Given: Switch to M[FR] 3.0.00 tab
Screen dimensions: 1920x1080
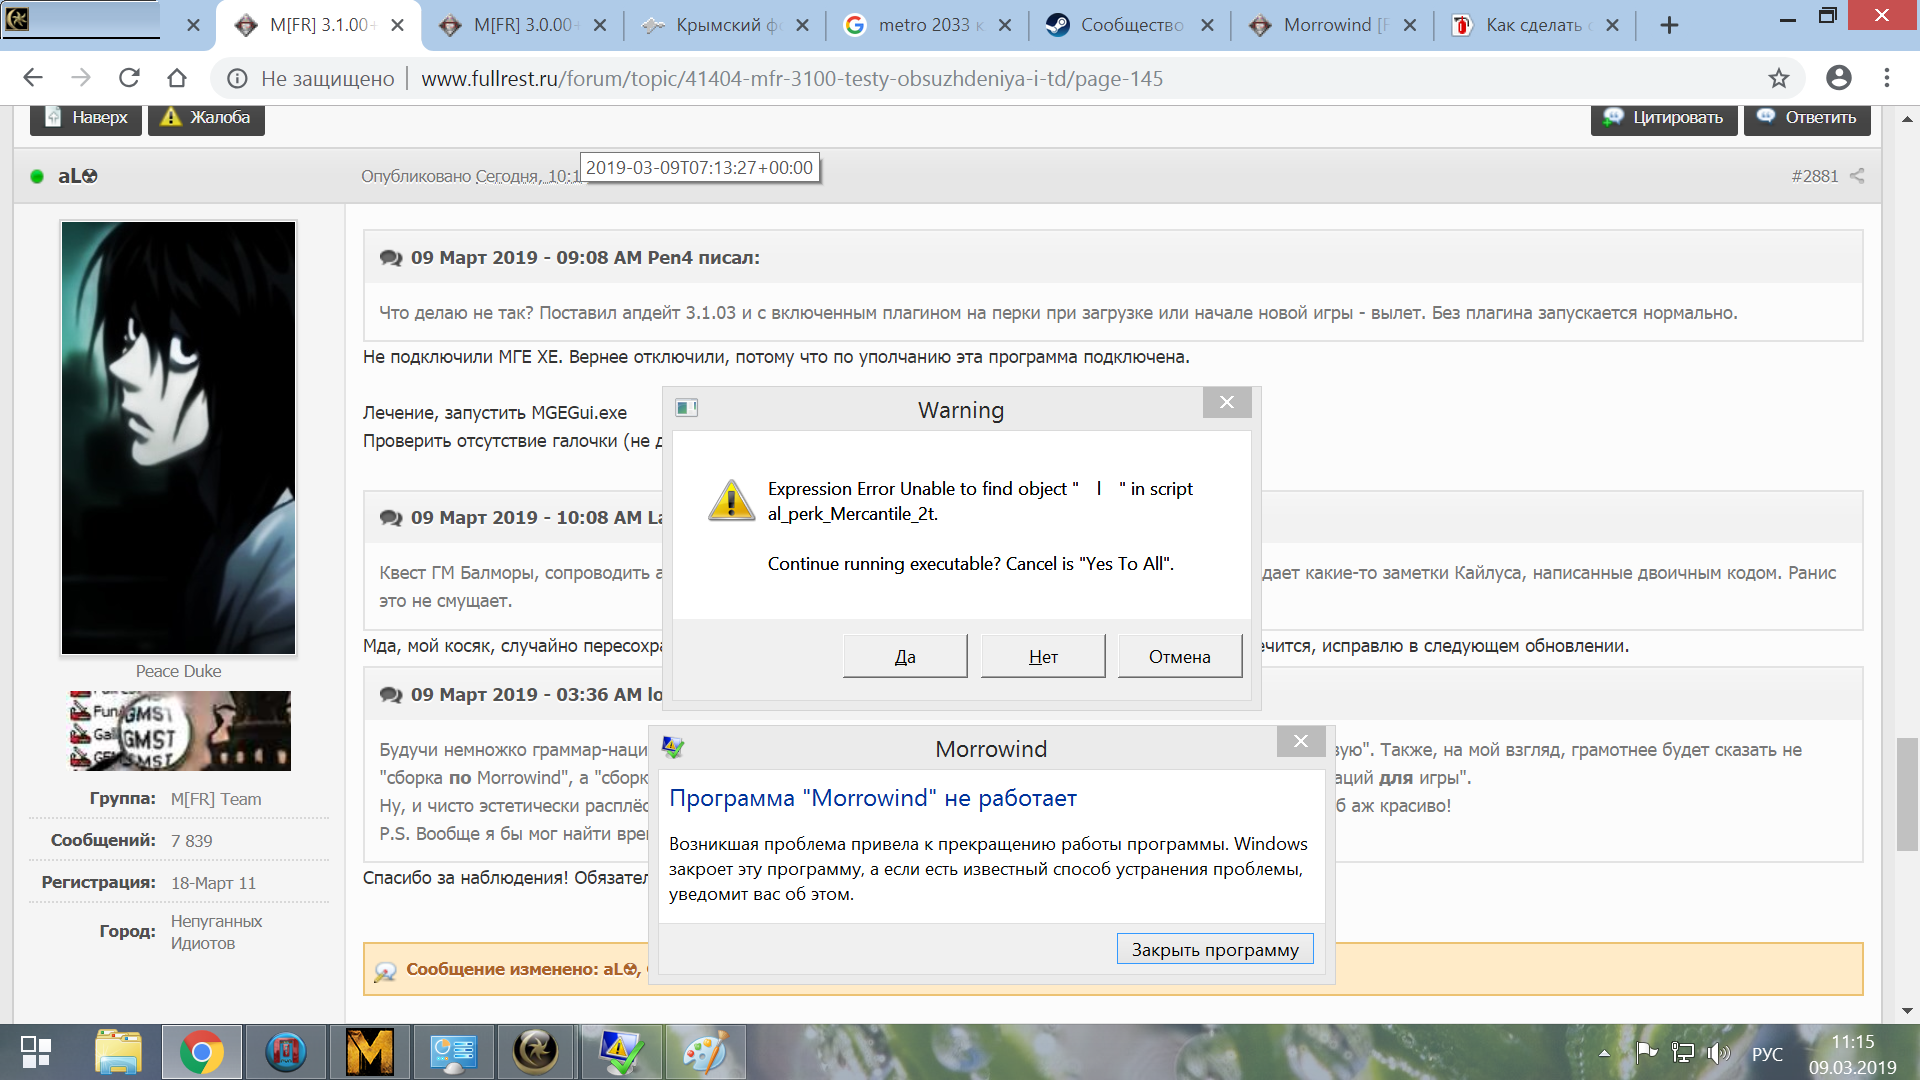Looking at the screenshot, I should (x=523, y=25).
